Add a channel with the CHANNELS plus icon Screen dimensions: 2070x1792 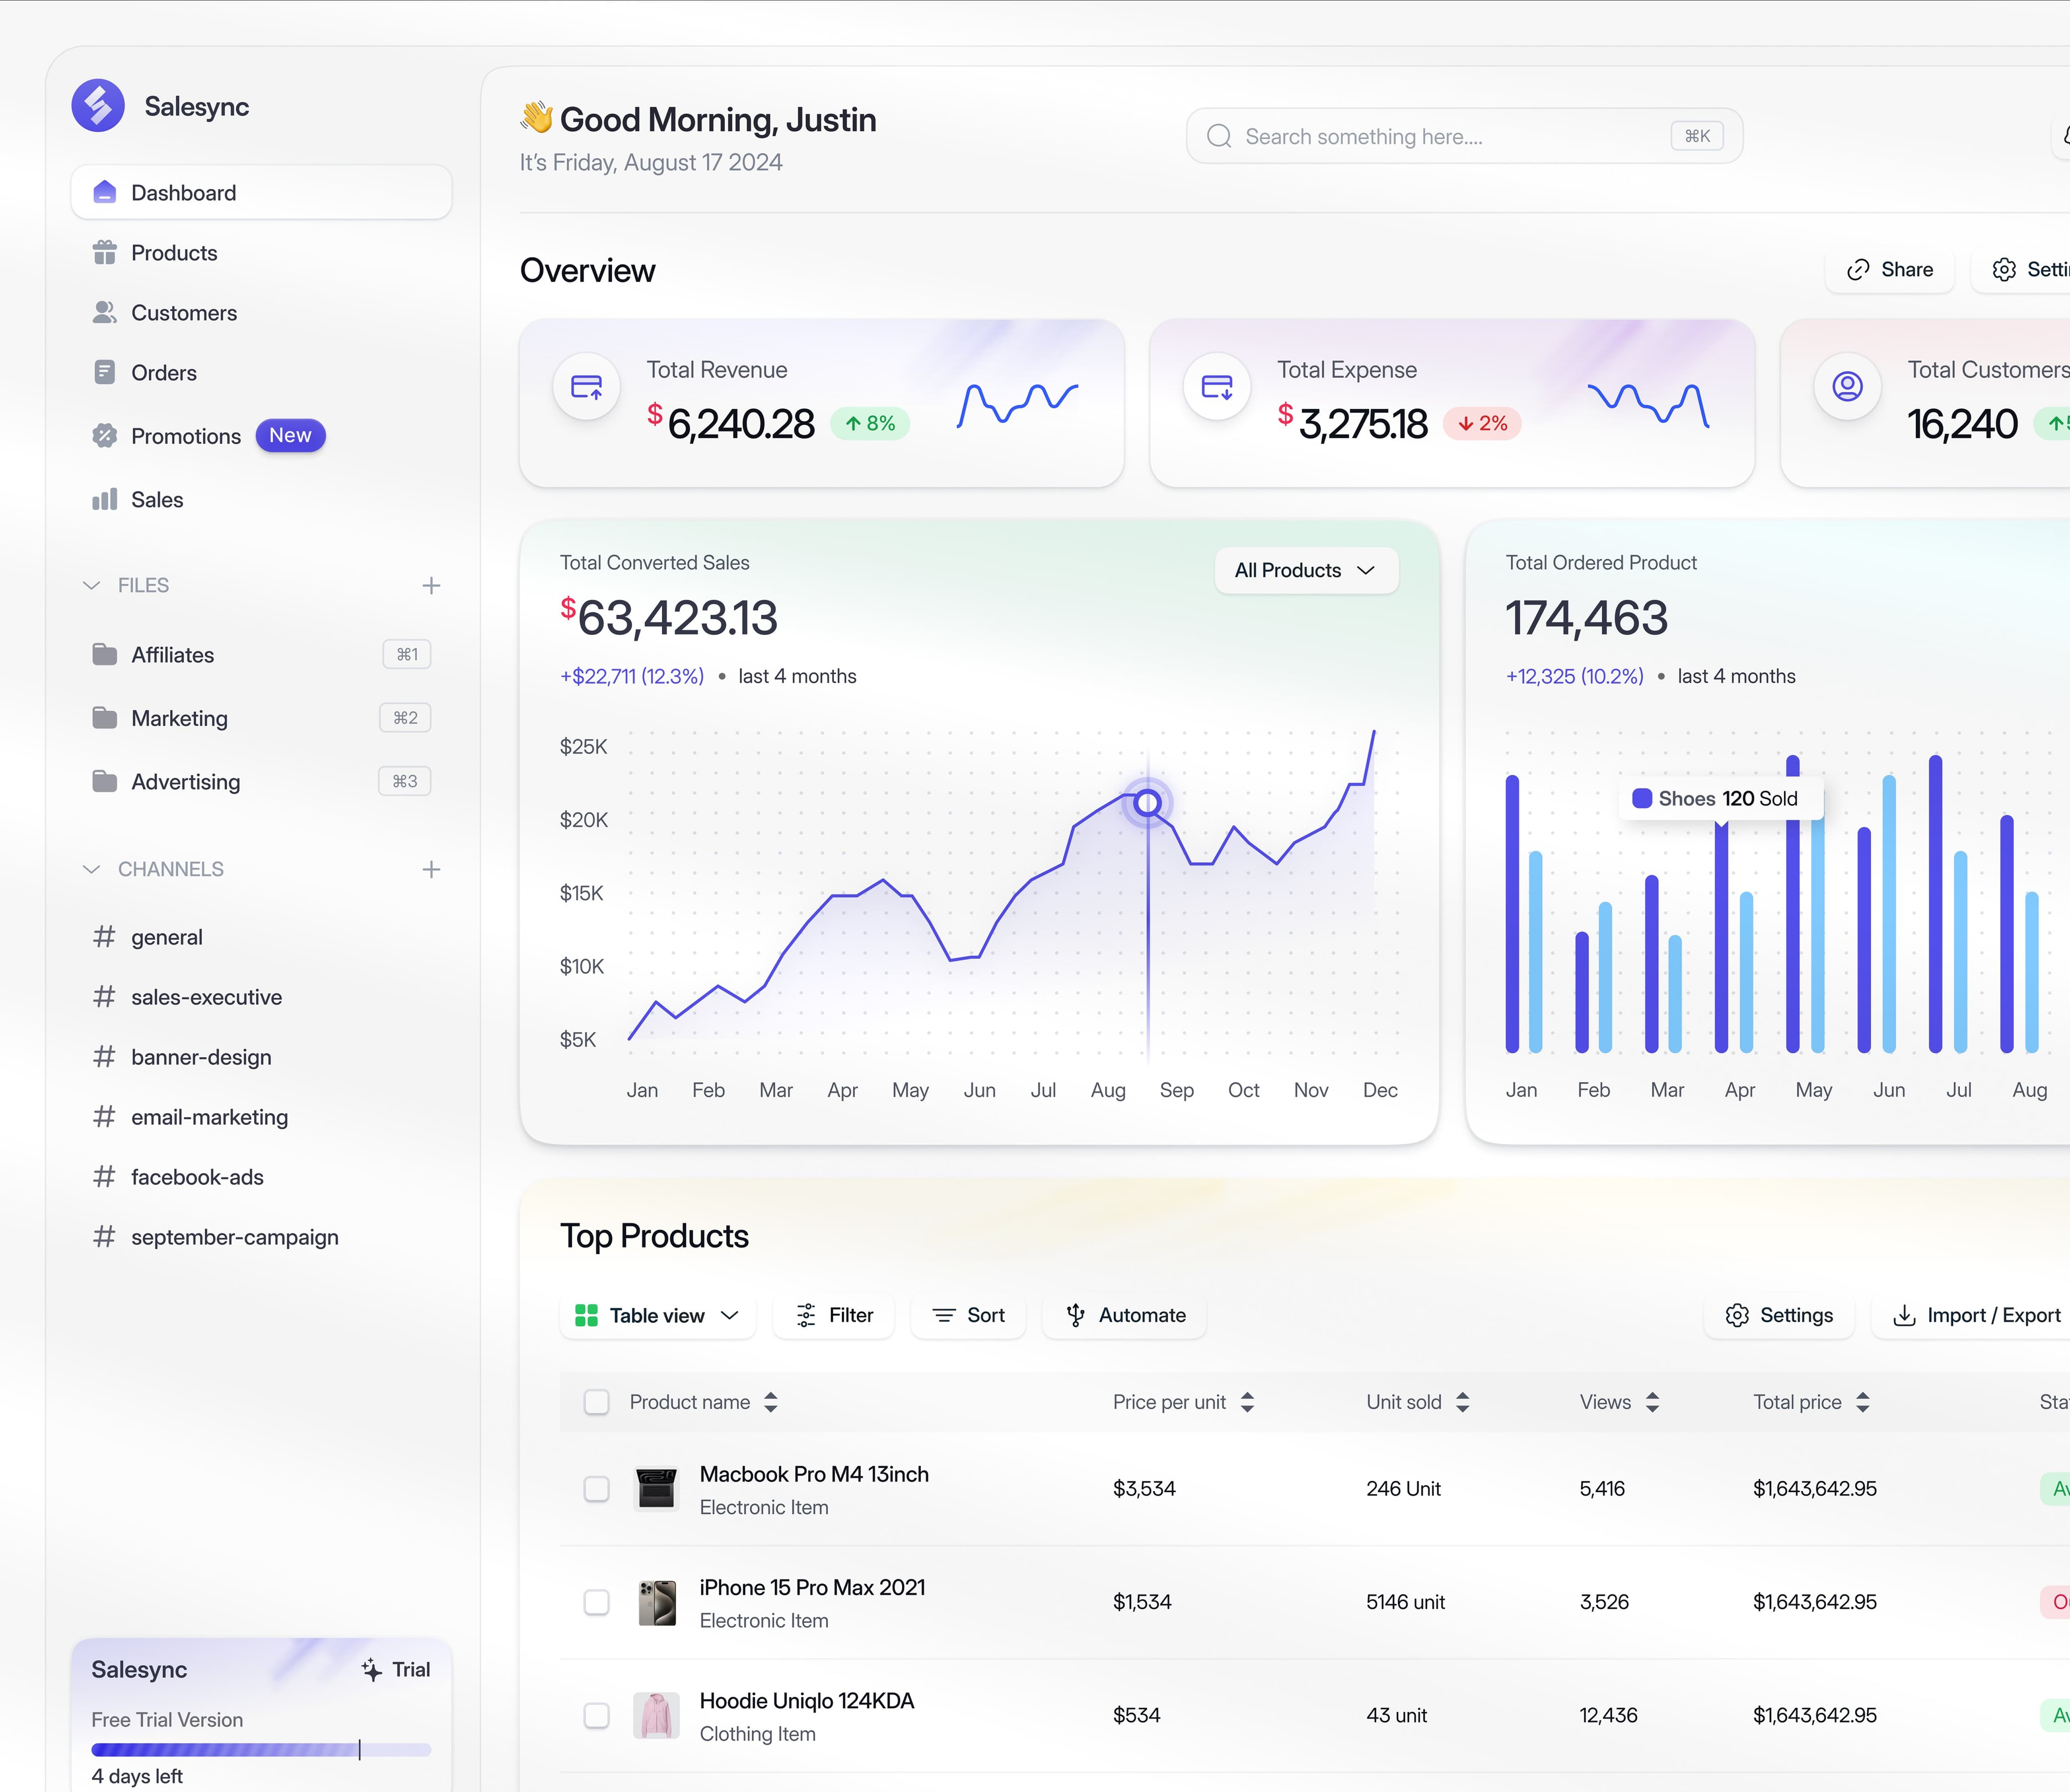tap(431, 870)
